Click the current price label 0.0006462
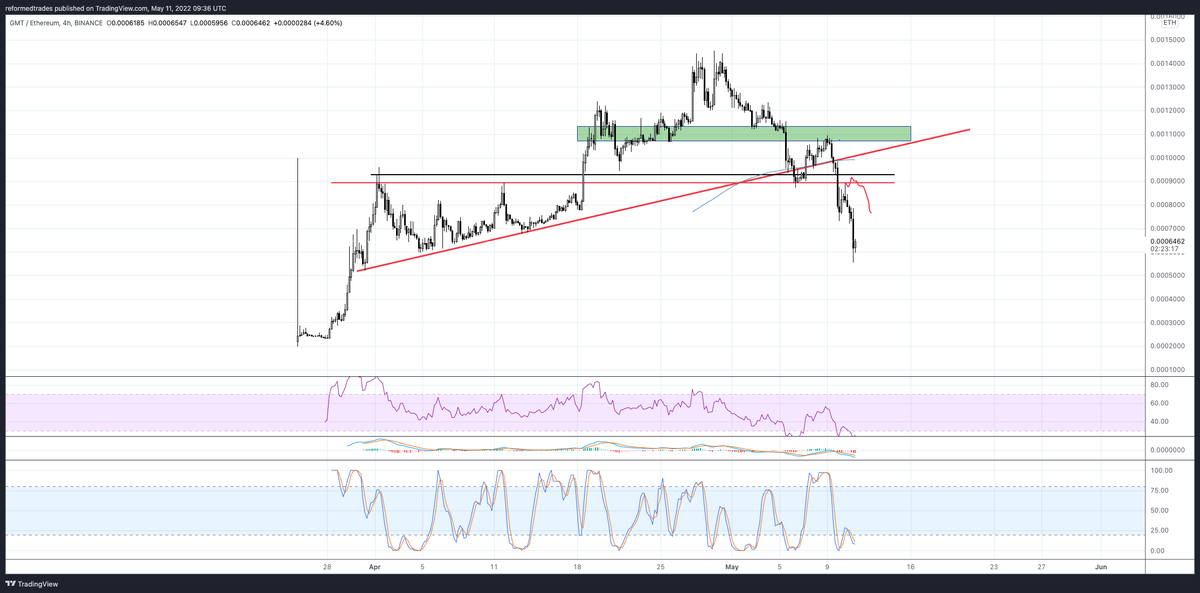The image size is (1200, 593). click(x=1166, y=241)
